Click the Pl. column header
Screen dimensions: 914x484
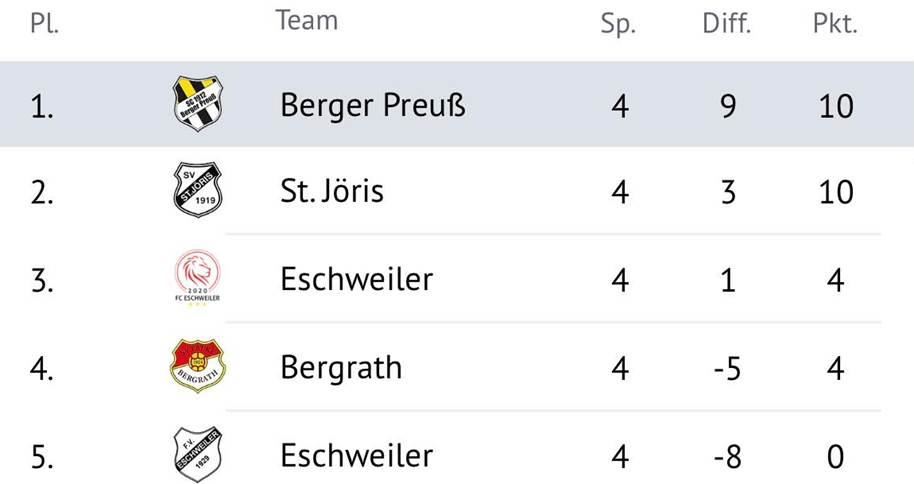click(x=44, y=23)
